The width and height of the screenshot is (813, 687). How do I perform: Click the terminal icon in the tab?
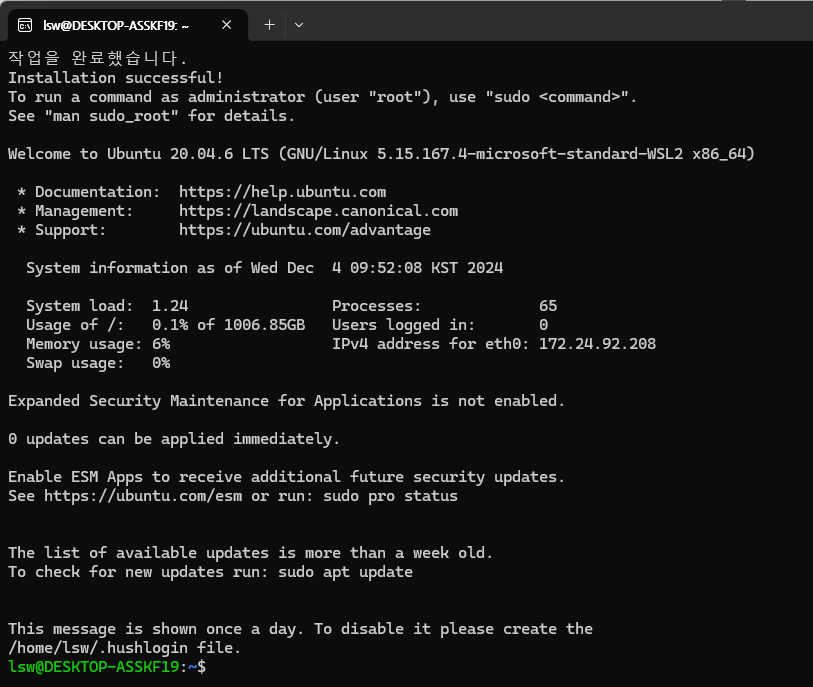click(25, 25)
